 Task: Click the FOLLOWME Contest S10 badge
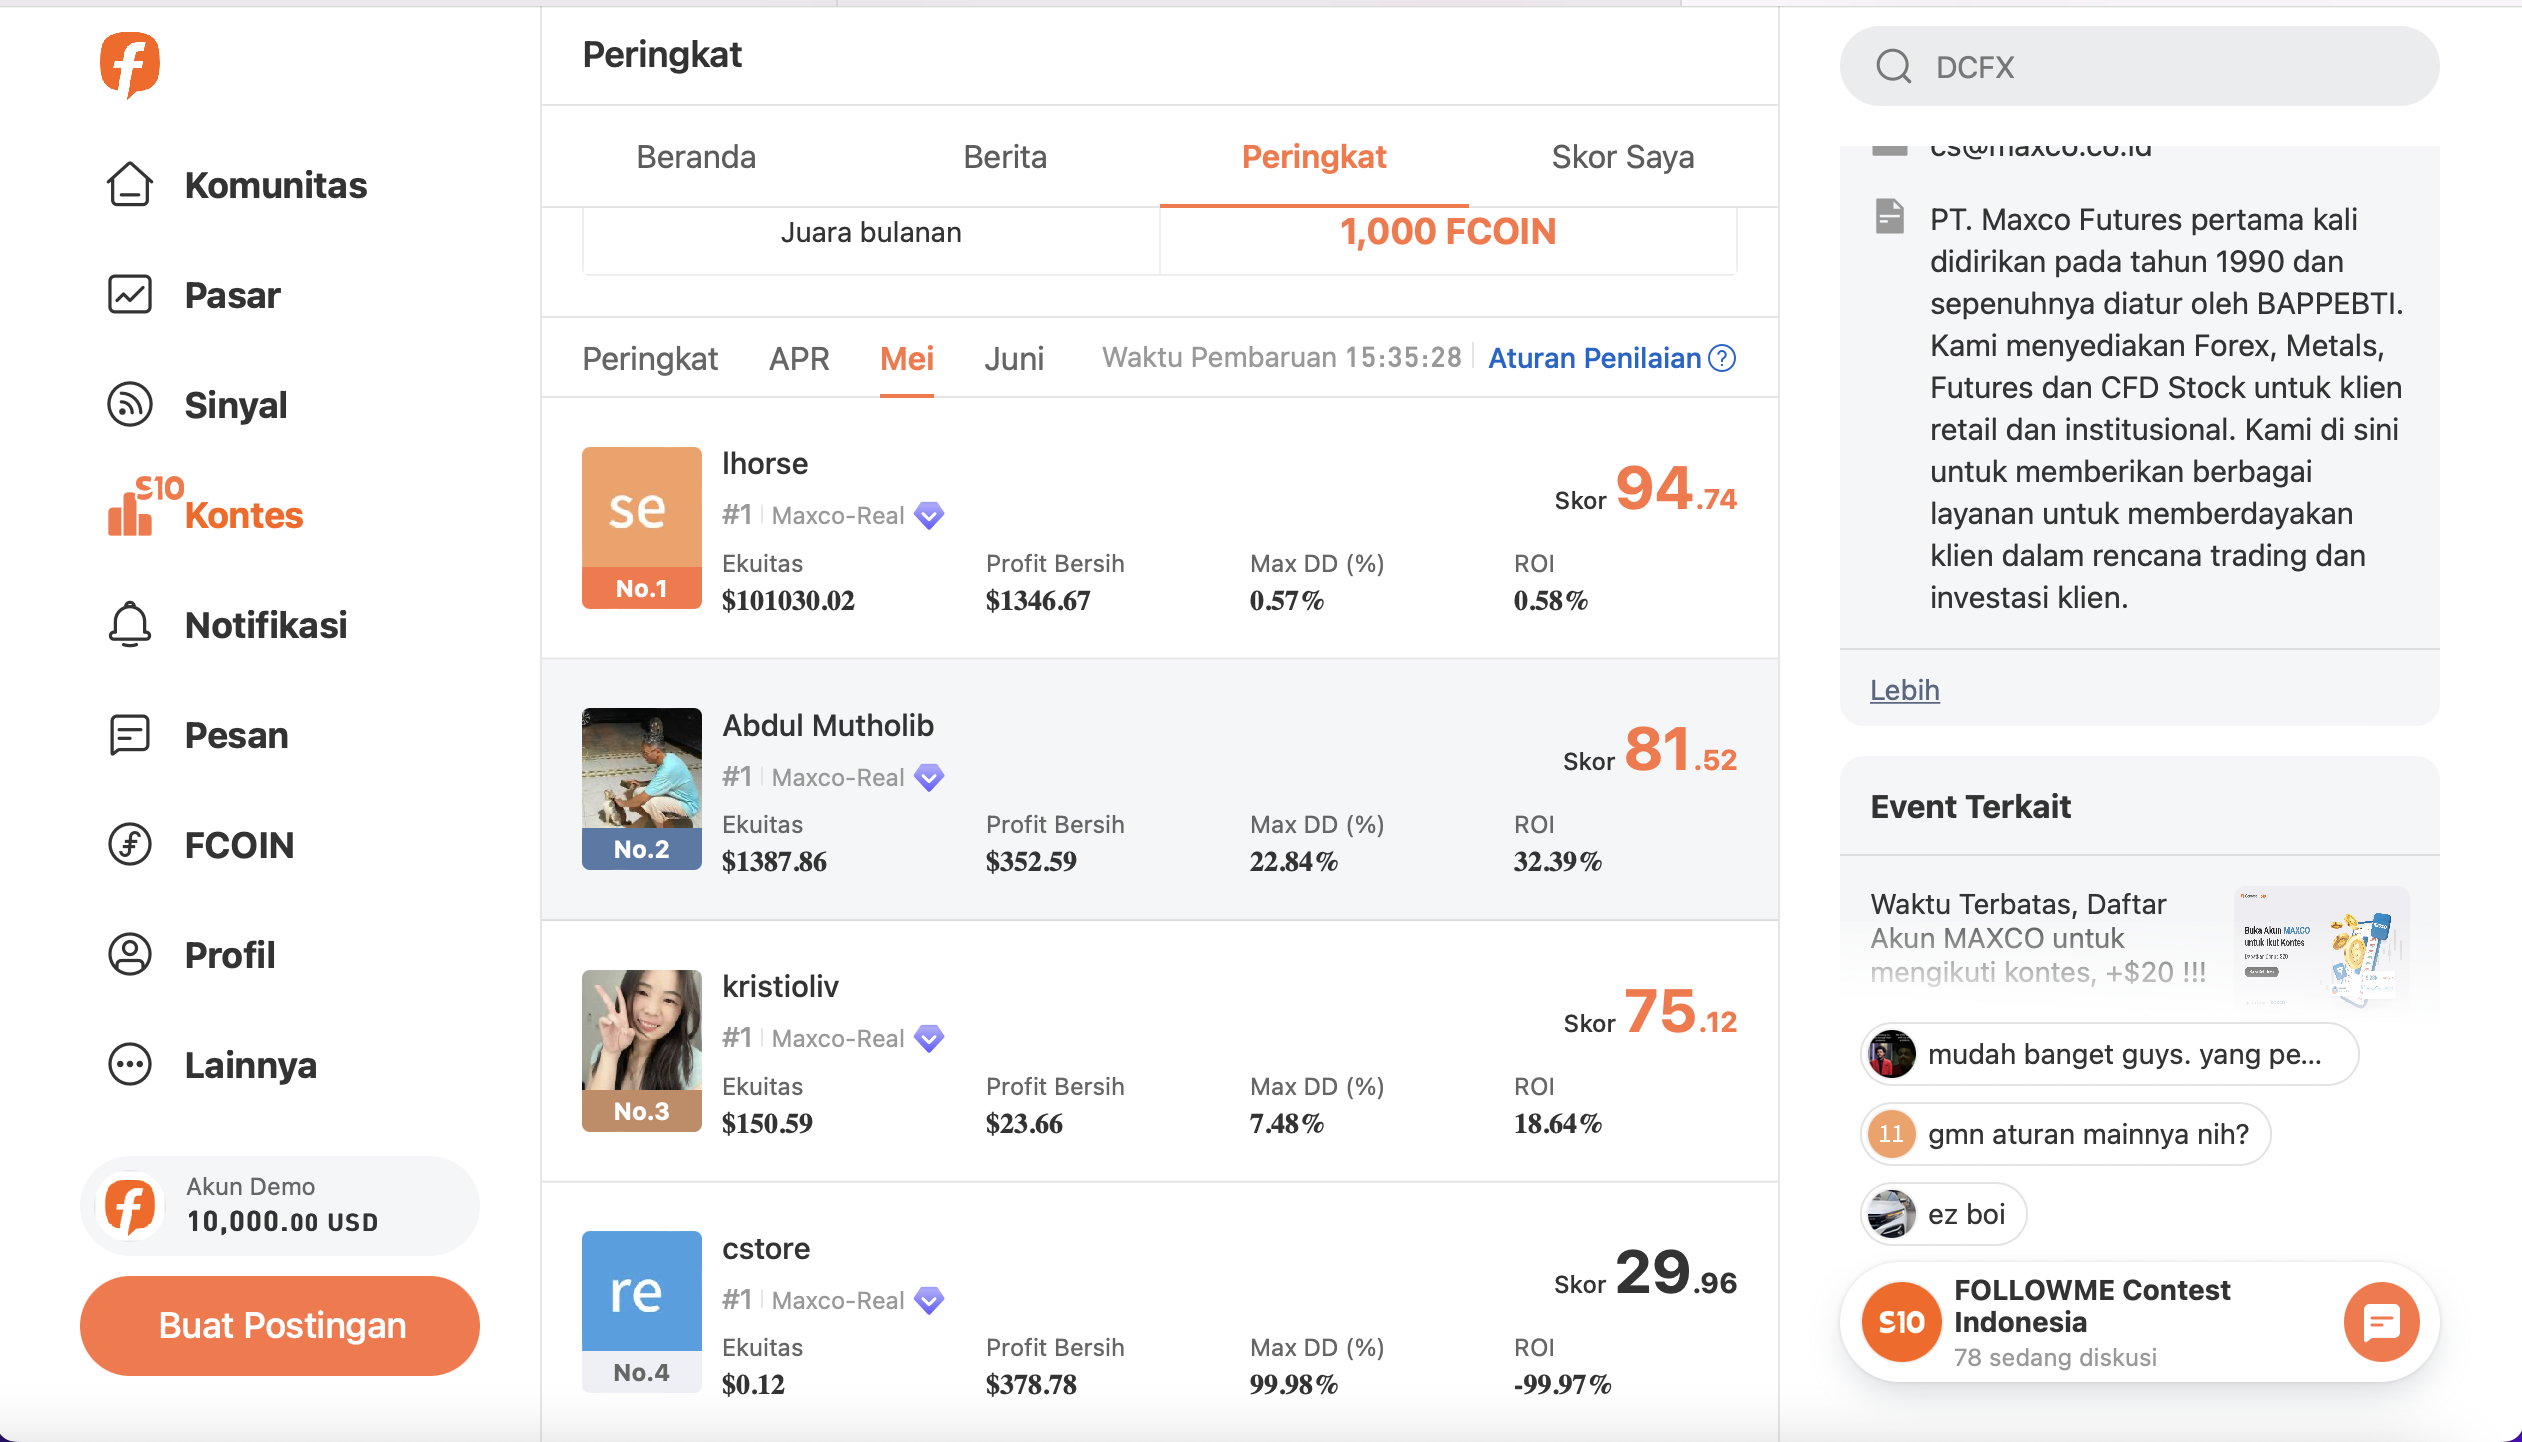pyautogui.click(x=1901, y=1322)
